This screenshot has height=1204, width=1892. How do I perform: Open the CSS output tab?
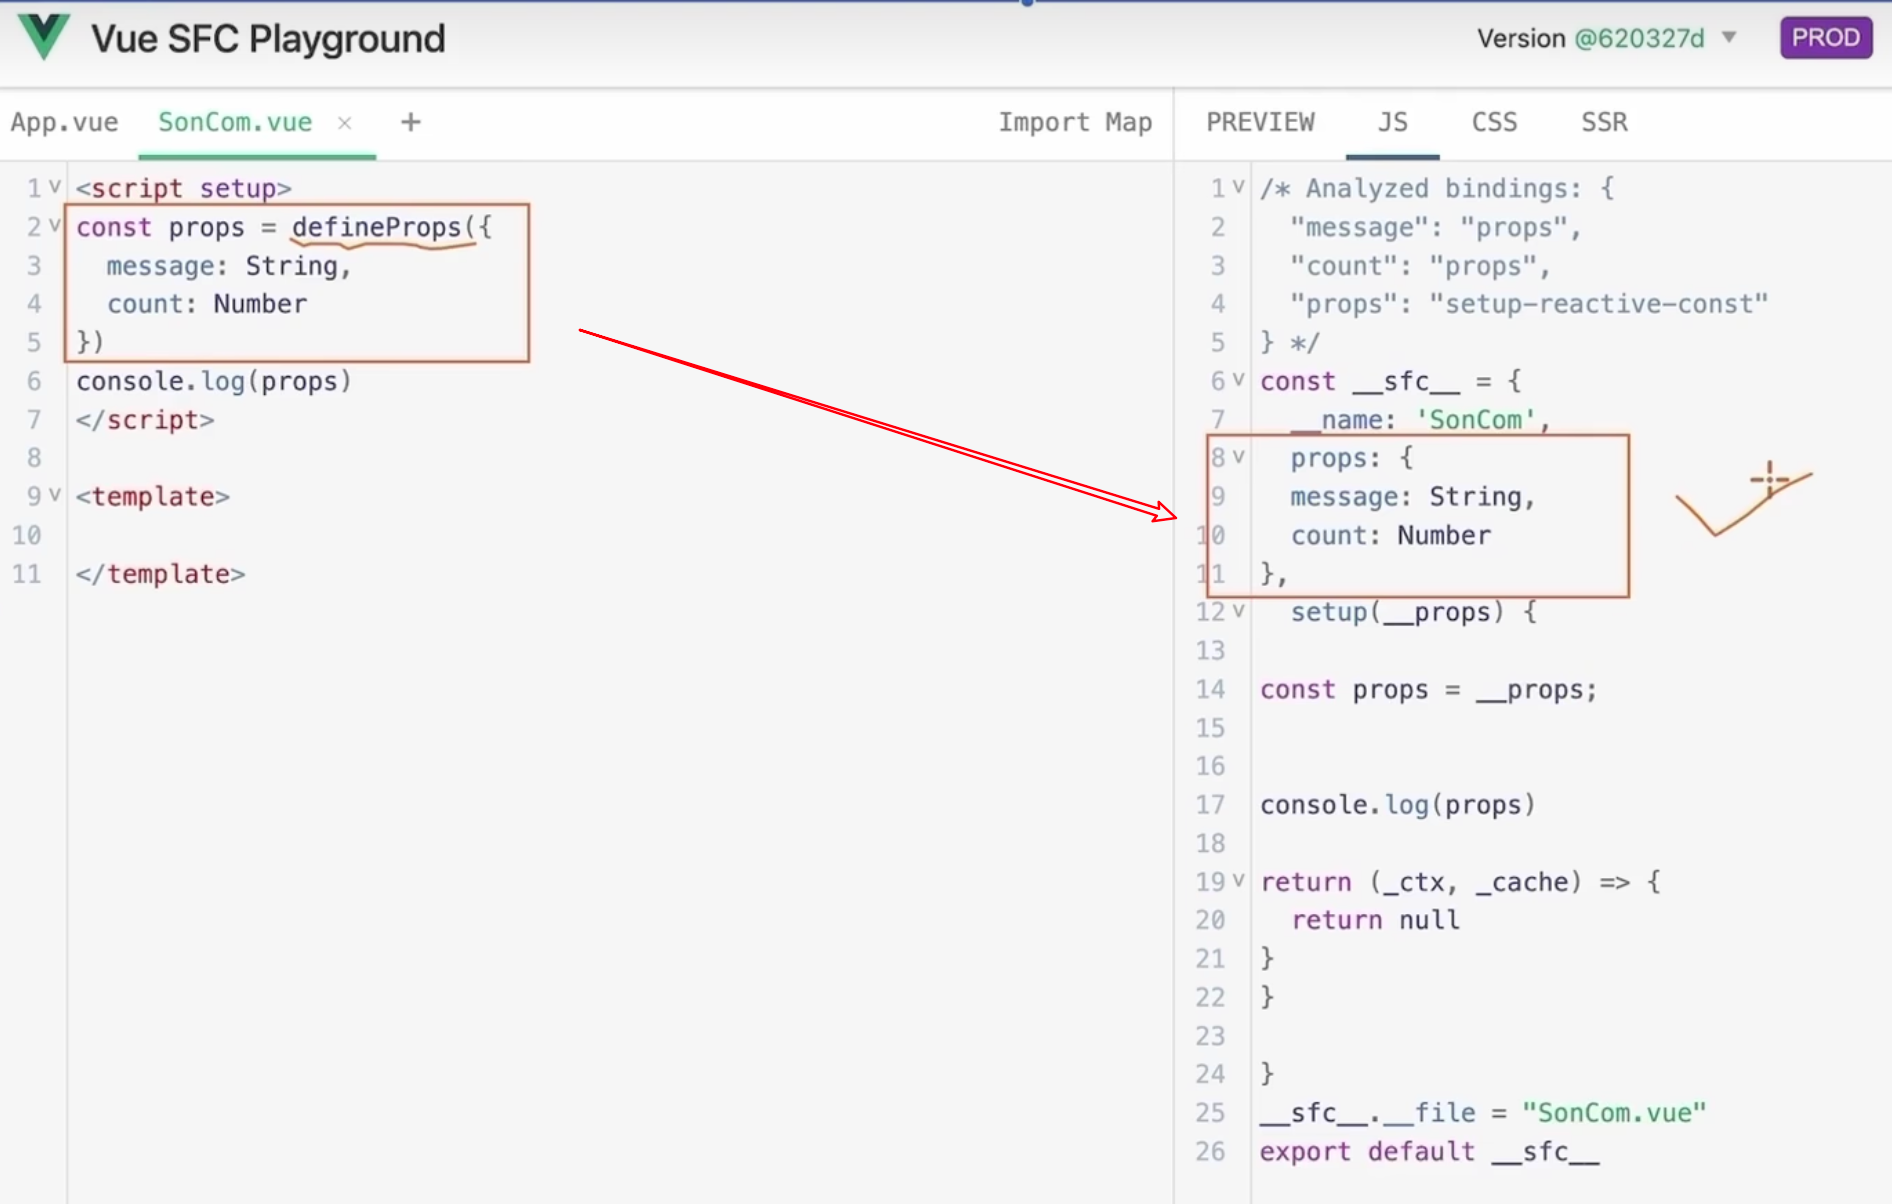(x=1494, y=122)
